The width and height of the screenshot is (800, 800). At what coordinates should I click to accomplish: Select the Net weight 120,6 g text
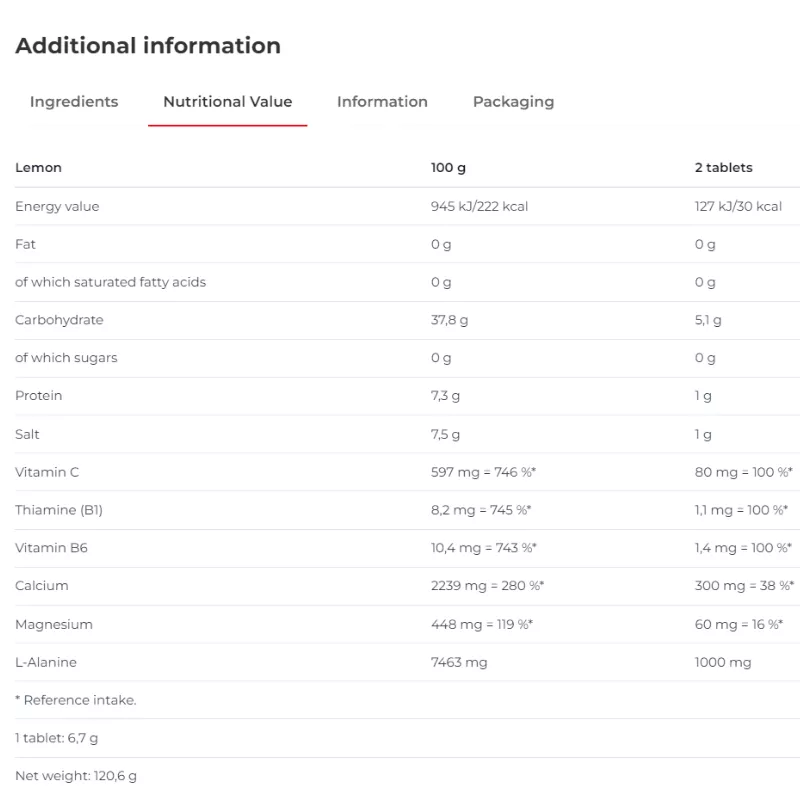(x=76, y=776)
